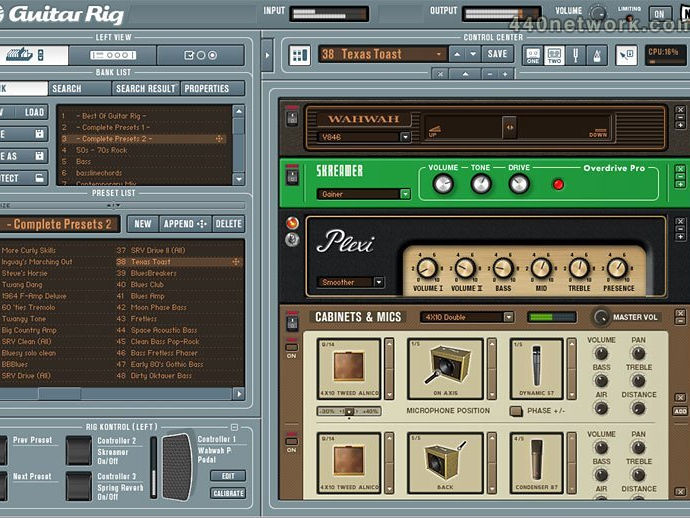The width and height of the screenshot is (690, 518).
Task: Toggle the Limiting ON button
Action: (x=659, y=14)
